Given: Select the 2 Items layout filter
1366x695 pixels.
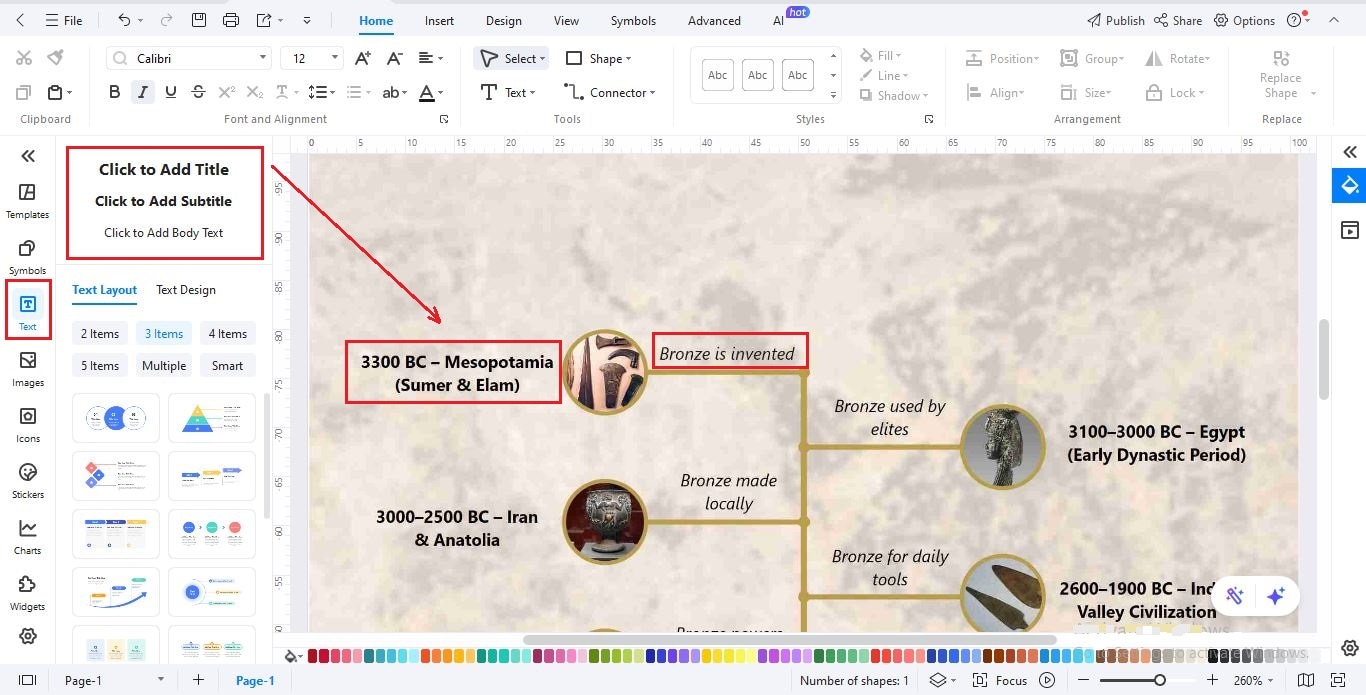Looking at the screenshot, I should click(x=100, y=334).
